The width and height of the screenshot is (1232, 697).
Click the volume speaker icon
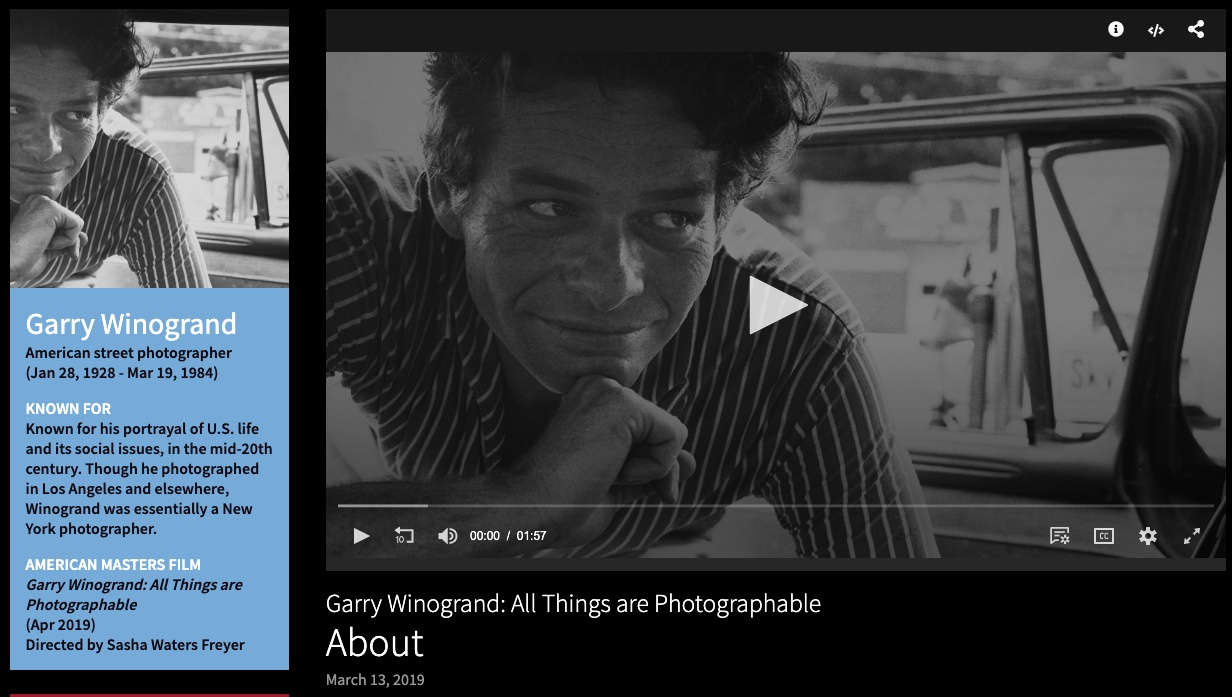(447, 536)
